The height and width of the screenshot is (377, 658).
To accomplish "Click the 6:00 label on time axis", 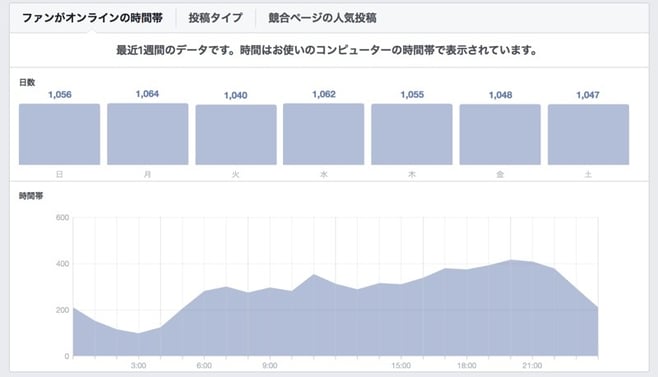I will point(204,366).
